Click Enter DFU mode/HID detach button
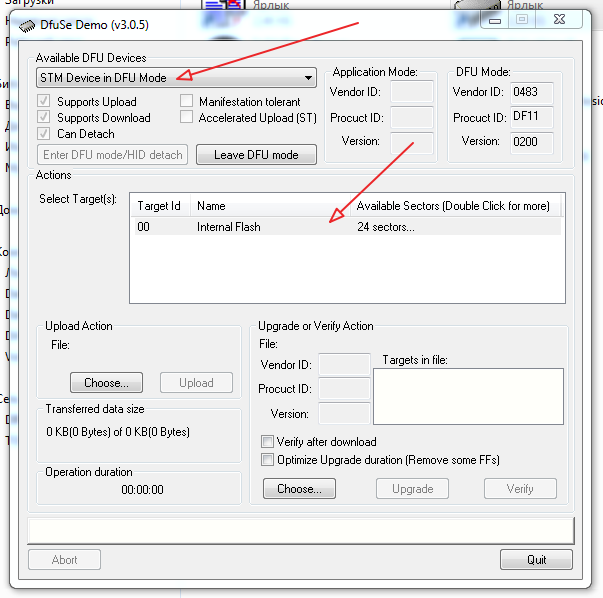 click(x=113, y=155)
